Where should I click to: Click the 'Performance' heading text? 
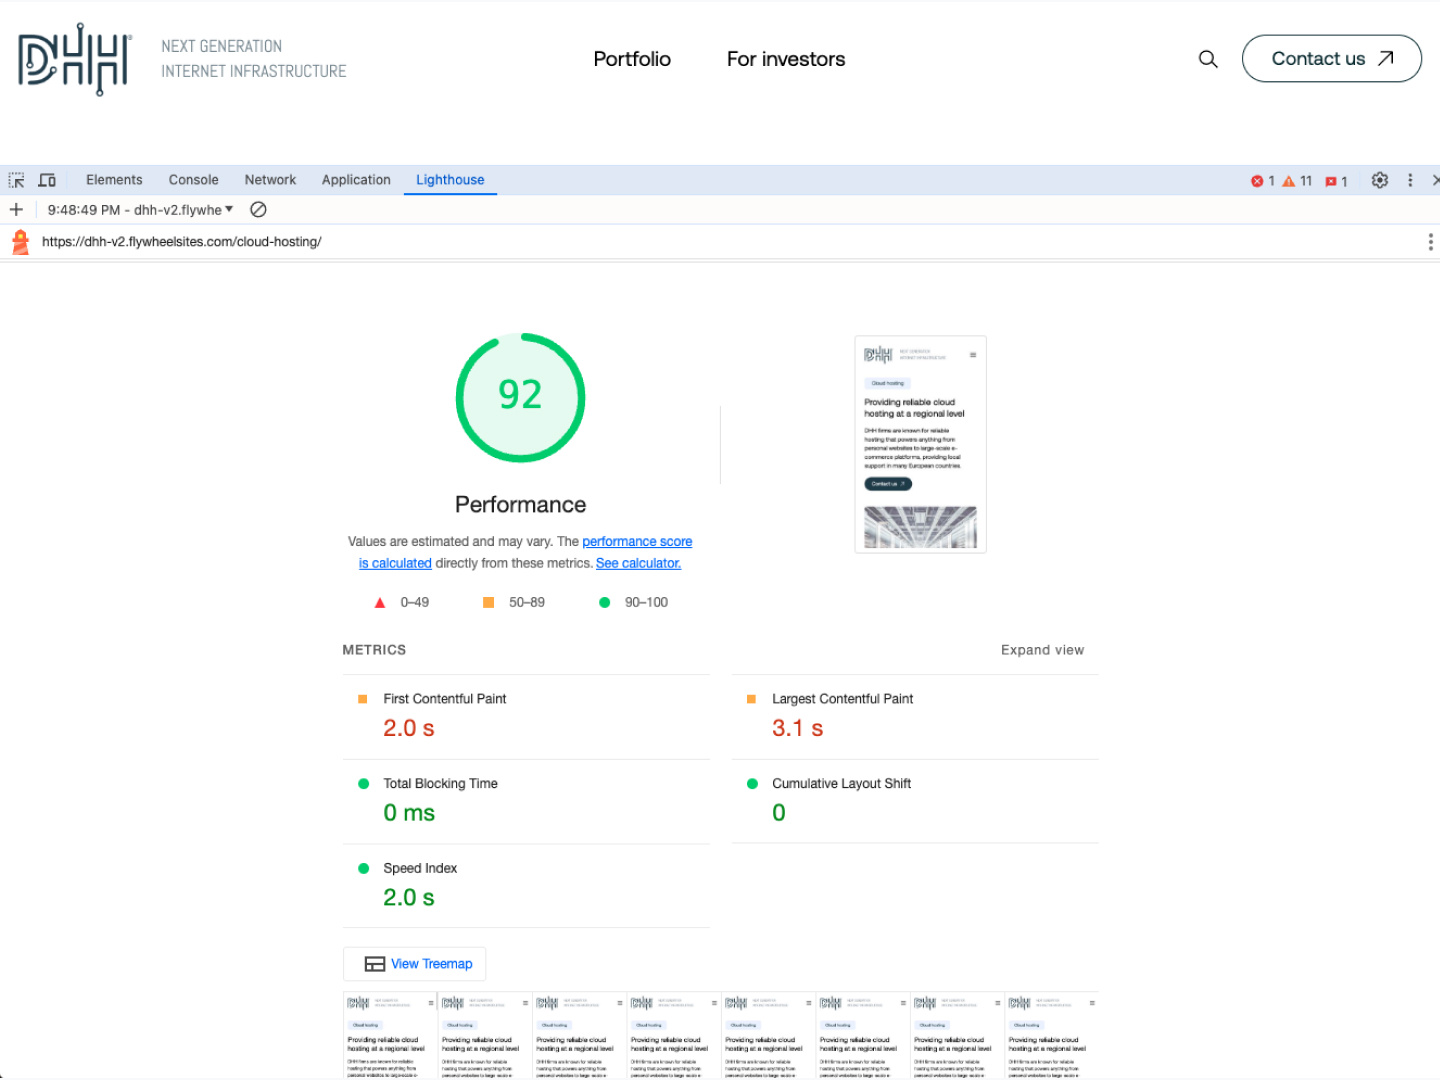point(520,505)
